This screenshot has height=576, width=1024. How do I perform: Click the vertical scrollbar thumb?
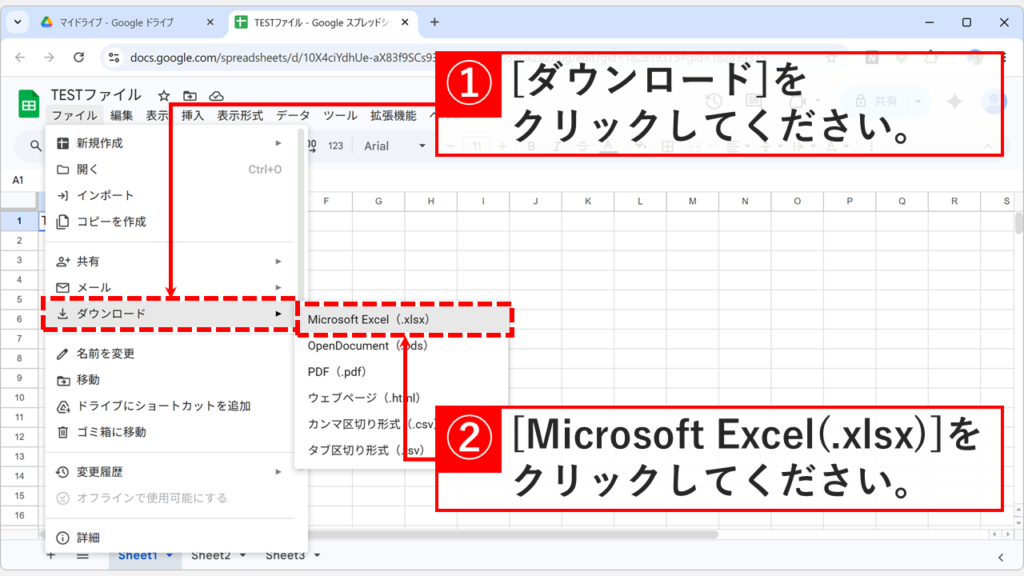coord(1019,223)
